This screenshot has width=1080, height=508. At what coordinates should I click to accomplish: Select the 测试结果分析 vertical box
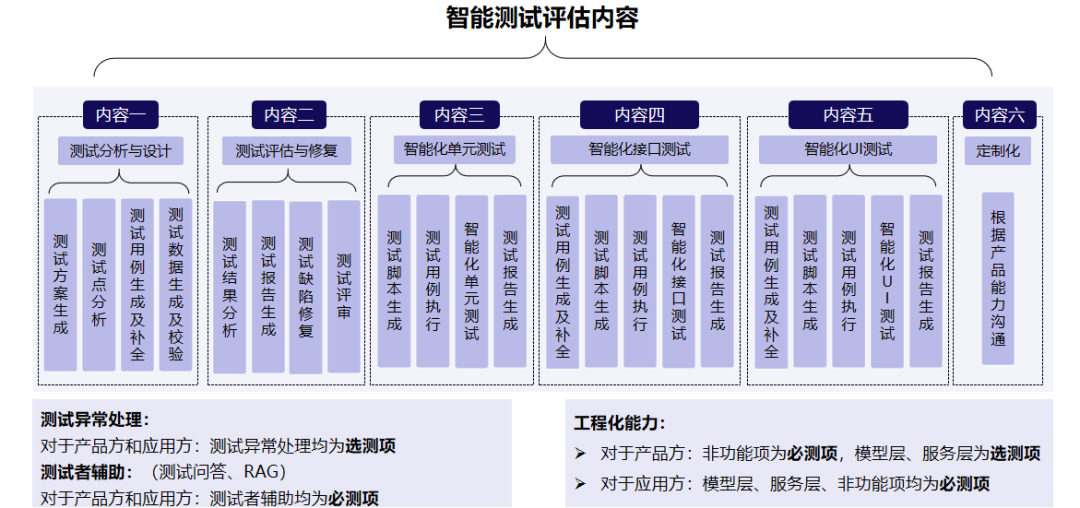point(229,287)
